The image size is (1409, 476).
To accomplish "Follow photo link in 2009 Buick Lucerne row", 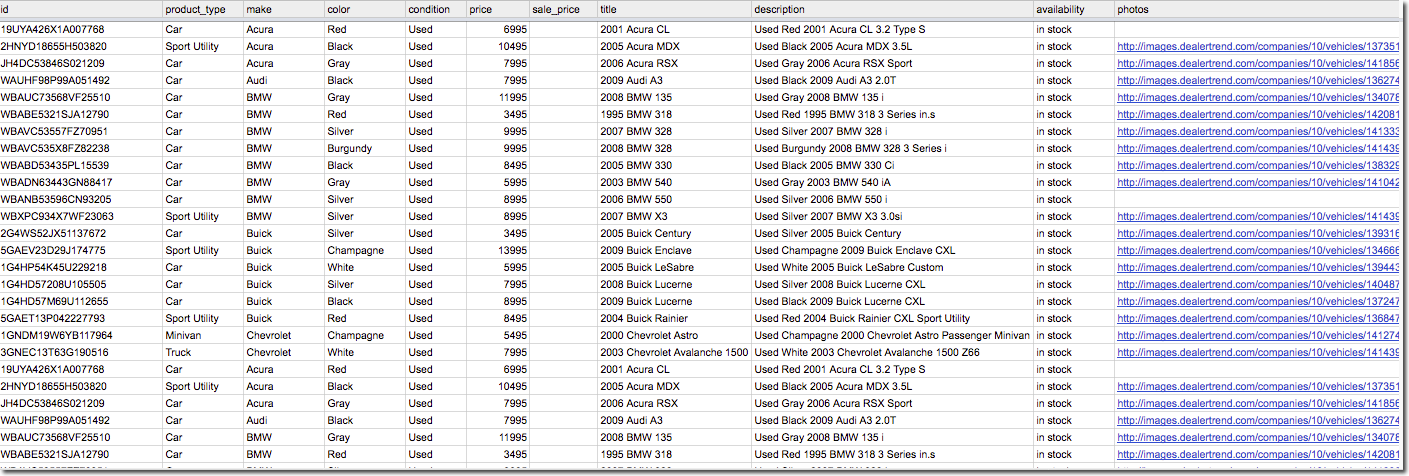I will (1257, 301).
